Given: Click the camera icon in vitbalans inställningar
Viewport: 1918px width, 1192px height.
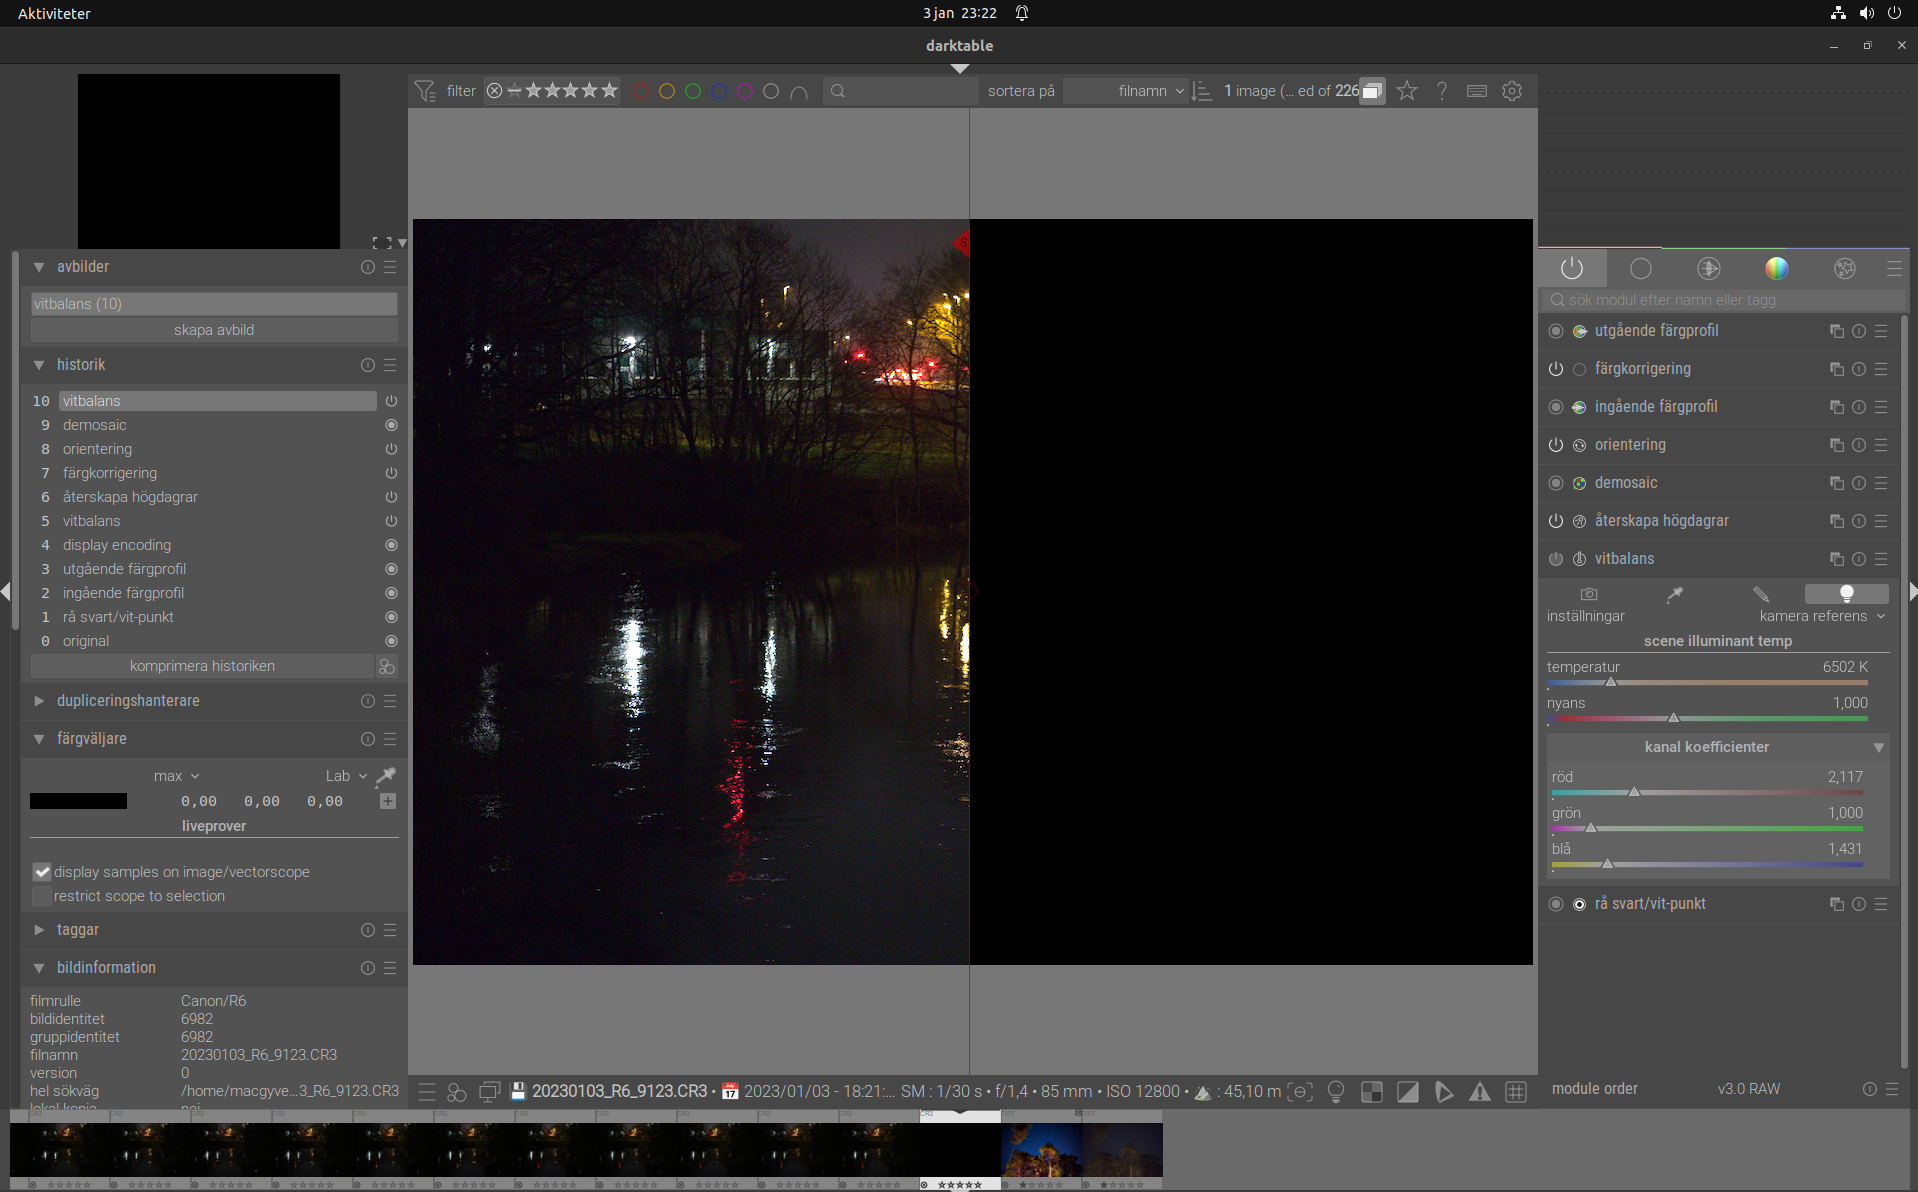Looking at the screenshot, I should 1588,593.
